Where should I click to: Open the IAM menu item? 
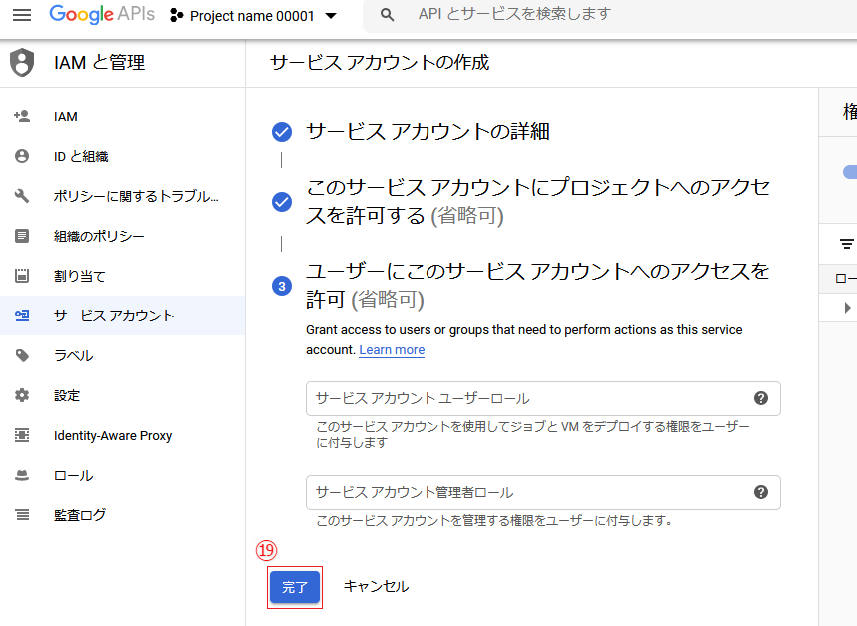(66, 117)
